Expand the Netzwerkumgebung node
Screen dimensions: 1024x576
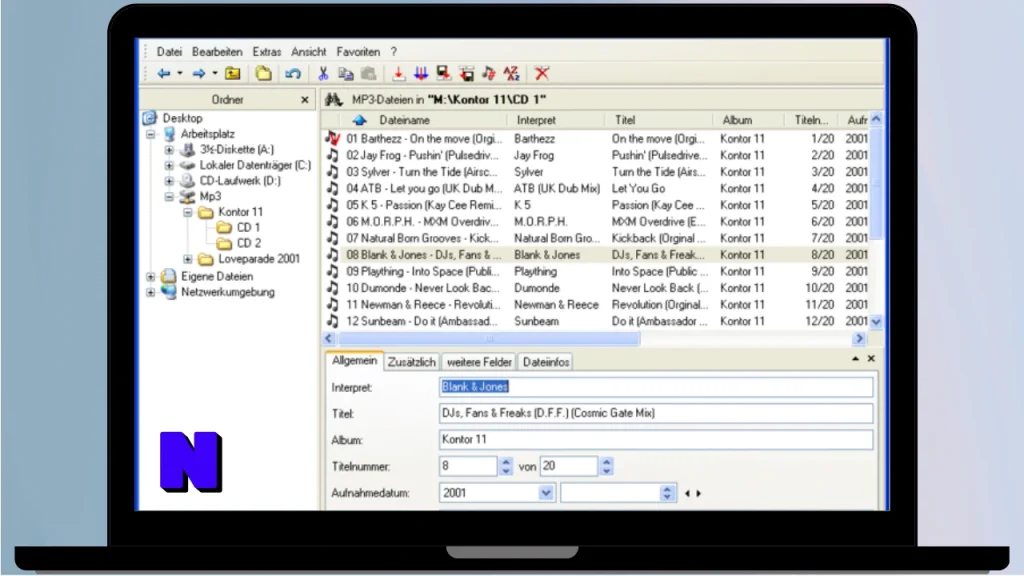pyautogui.click(x=151, y=293)
